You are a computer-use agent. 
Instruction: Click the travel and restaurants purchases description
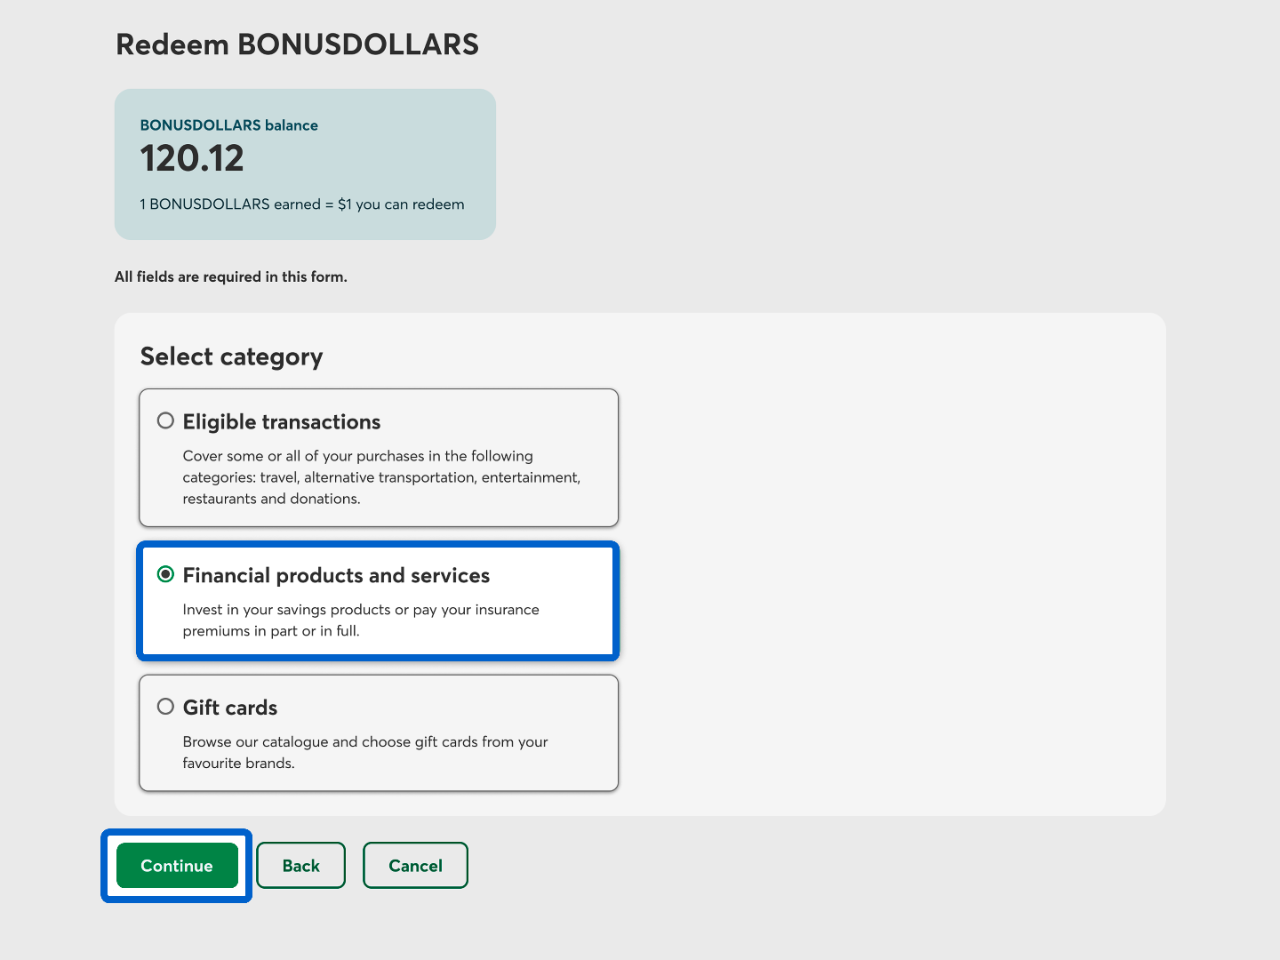click(381, 477)
